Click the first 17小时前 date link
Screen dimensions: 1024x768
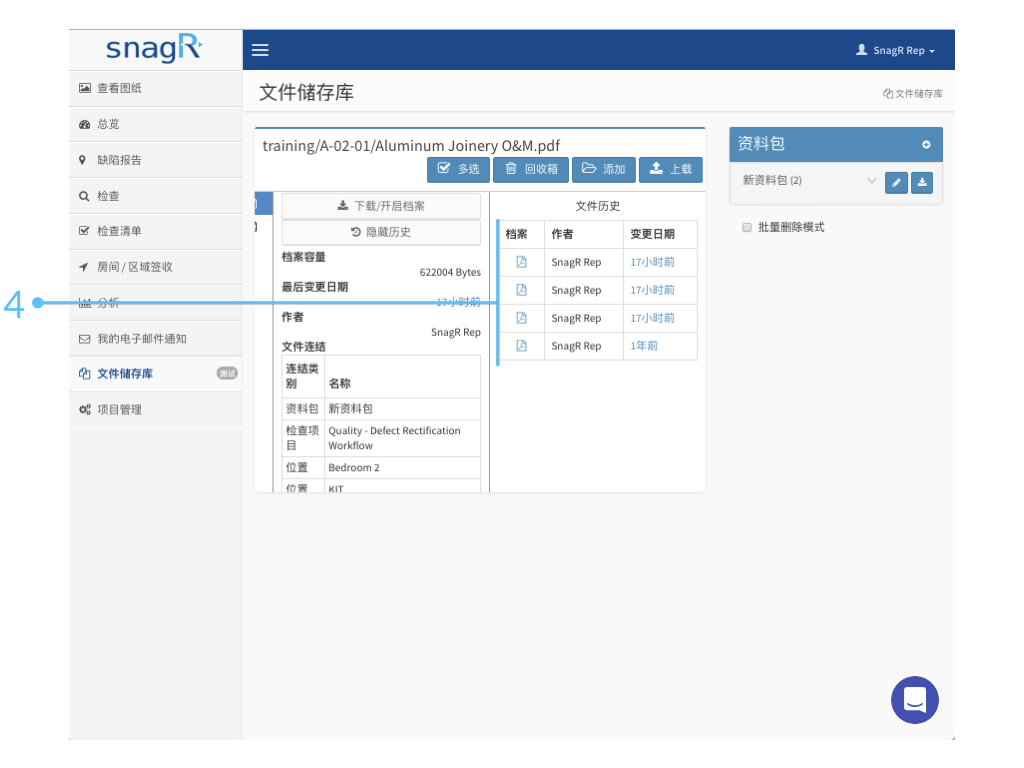(x=652, y=262)
